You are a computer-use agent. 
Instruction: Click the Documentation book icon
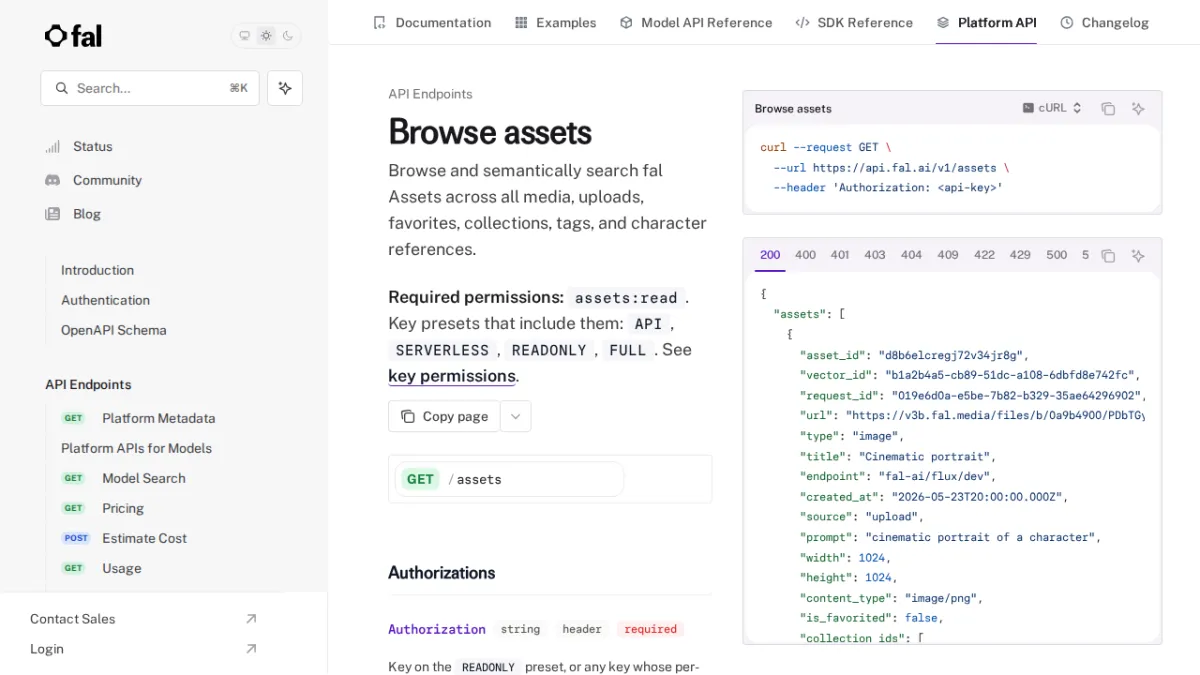pyautogui.click(x=379, y=22)
